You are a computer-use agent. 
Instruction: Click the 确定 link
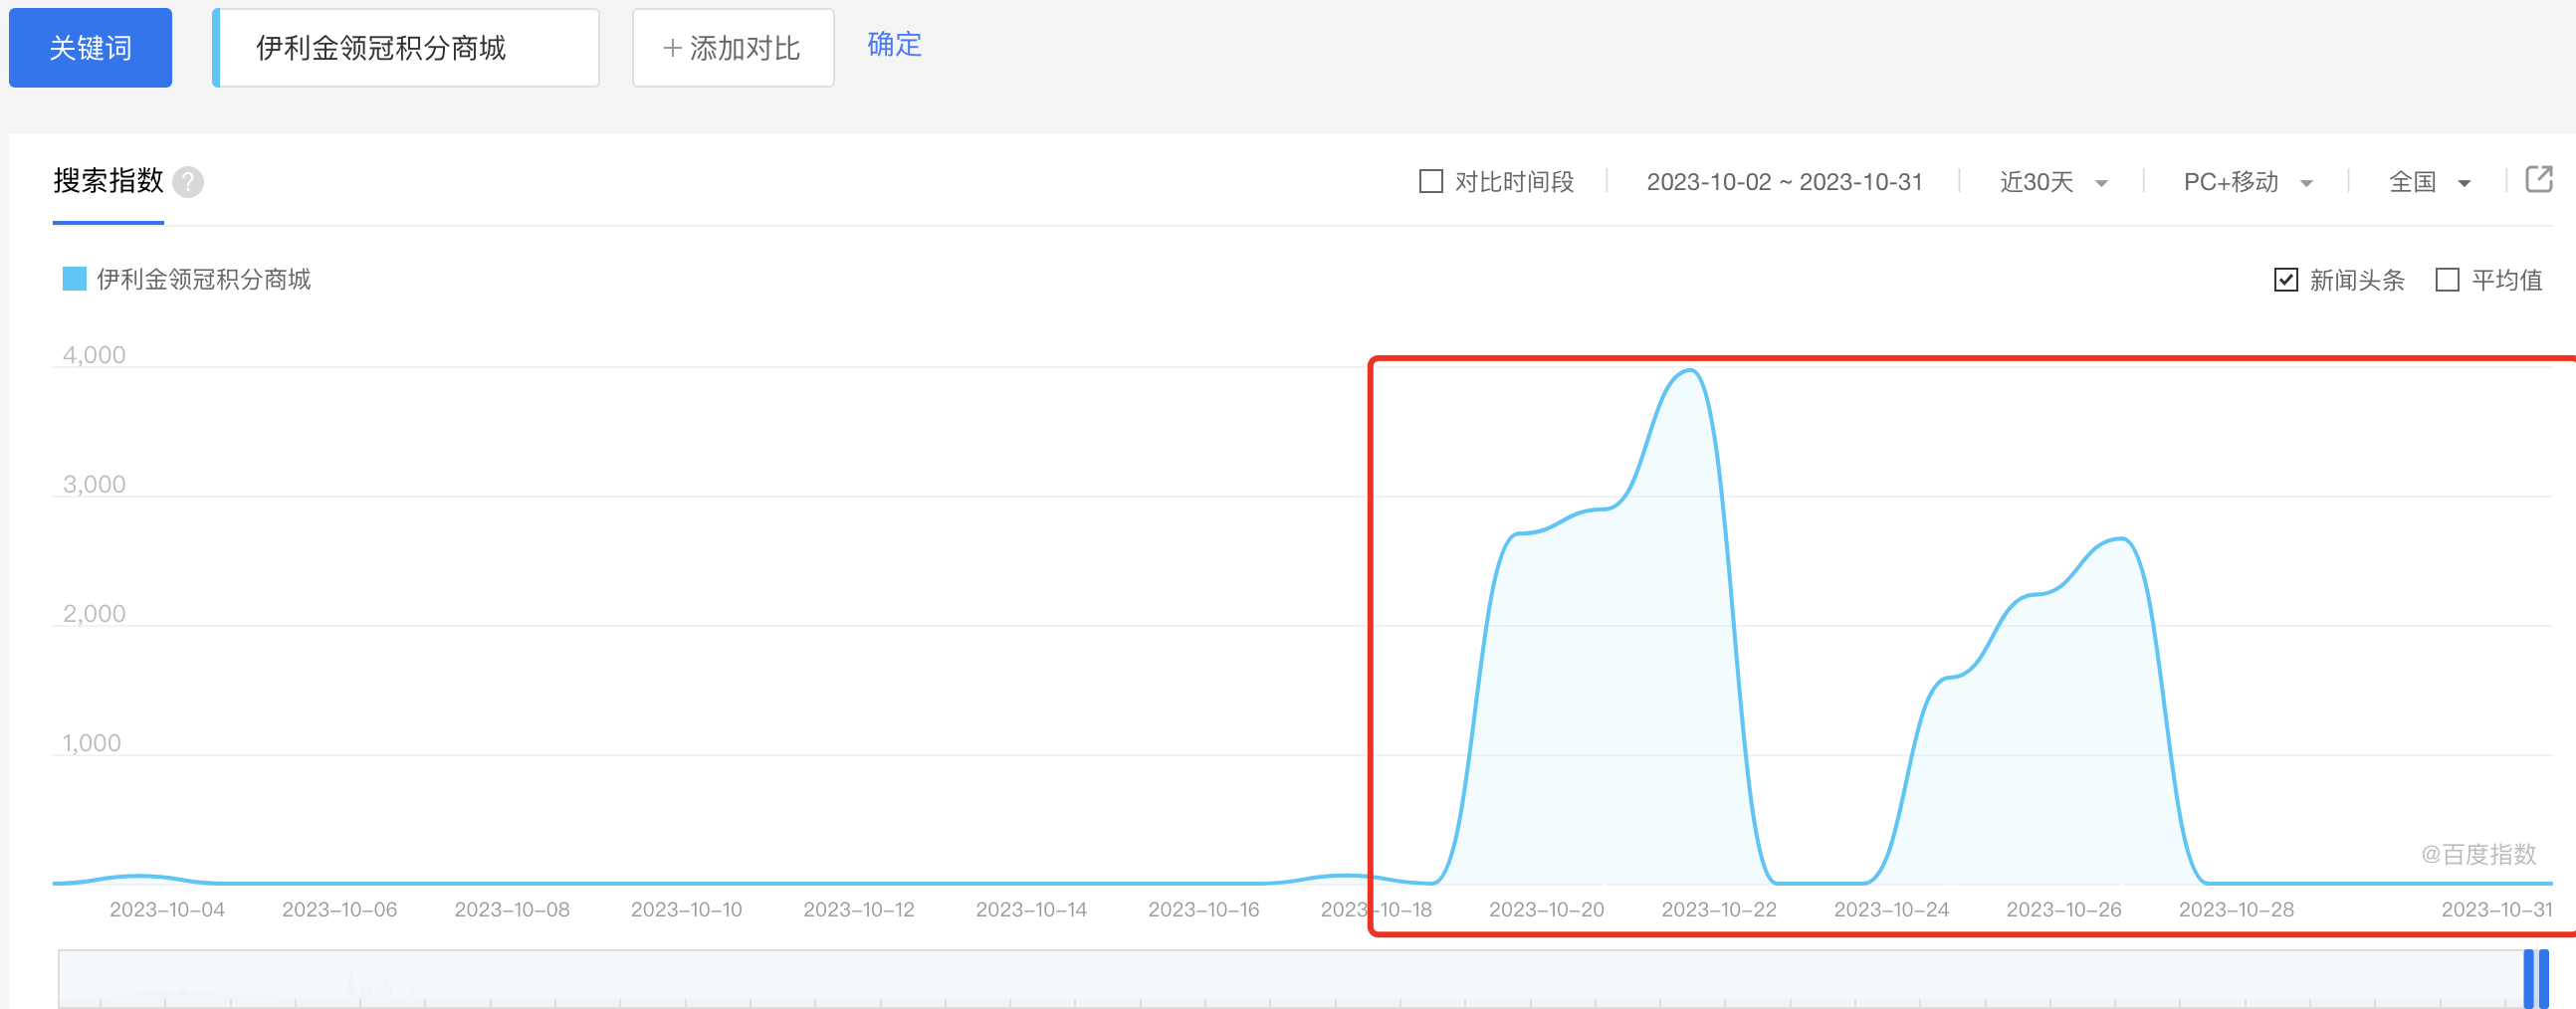894,45
